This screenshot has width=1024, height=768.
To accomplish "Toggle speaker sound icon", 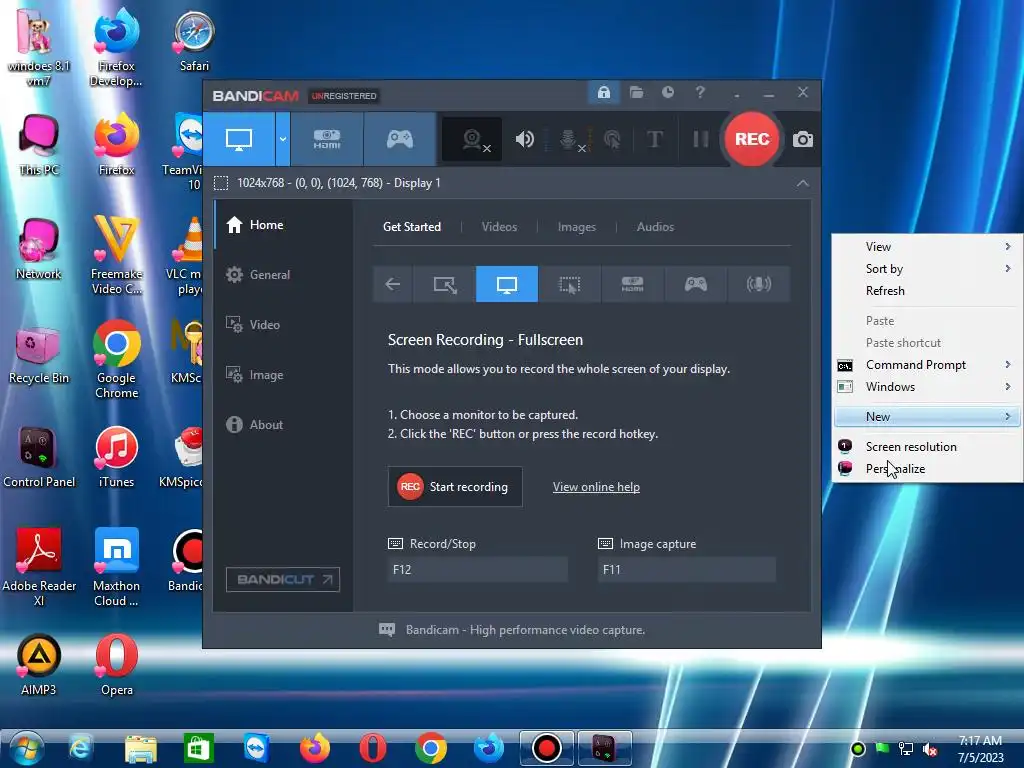I will click(524, 139).
